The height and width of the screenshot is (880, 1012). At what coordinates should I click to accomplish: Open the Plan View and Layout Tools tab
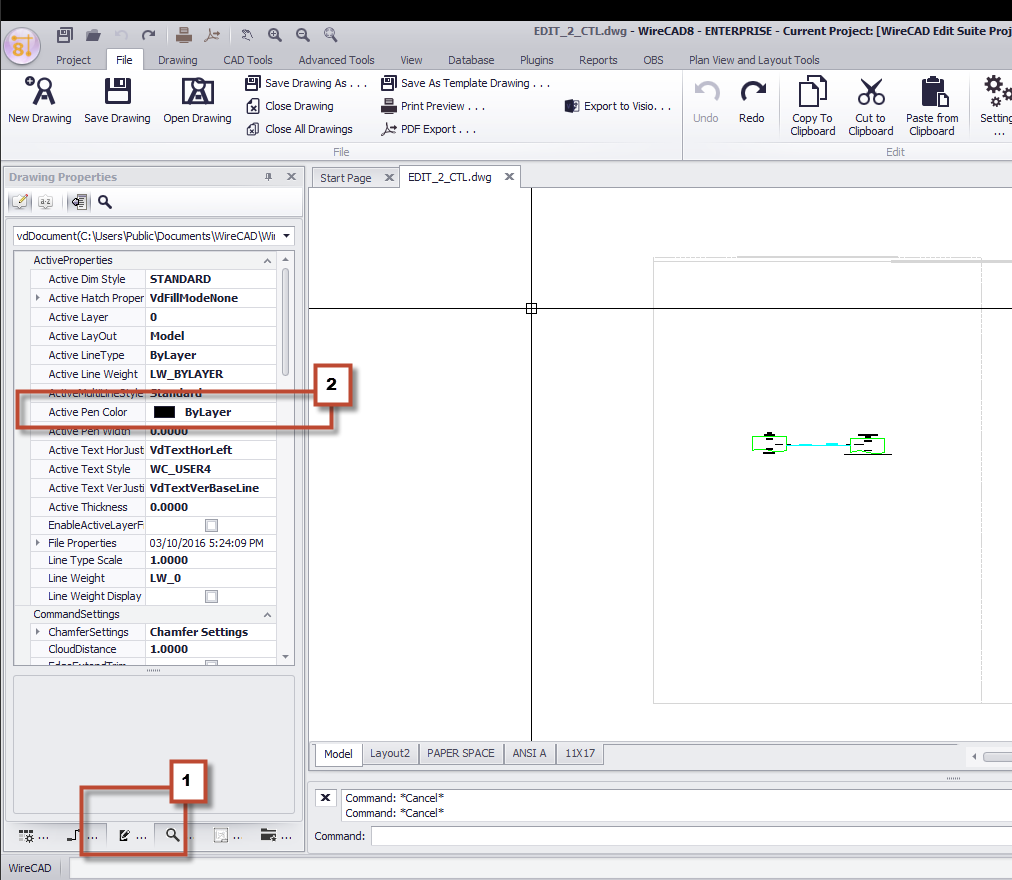754,60
